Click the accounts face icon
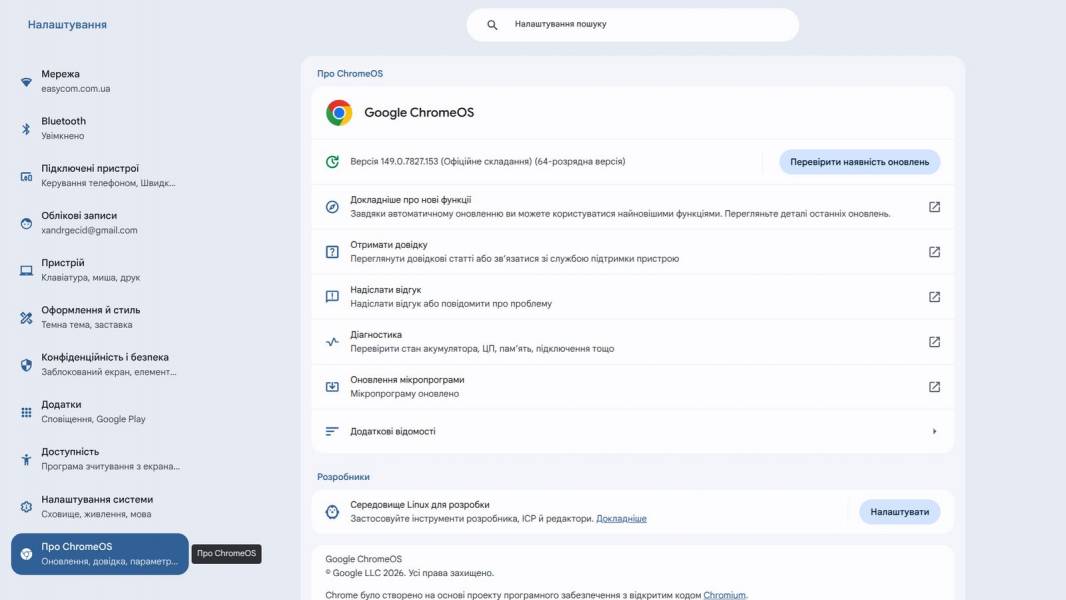 click(x=26, y=223)
